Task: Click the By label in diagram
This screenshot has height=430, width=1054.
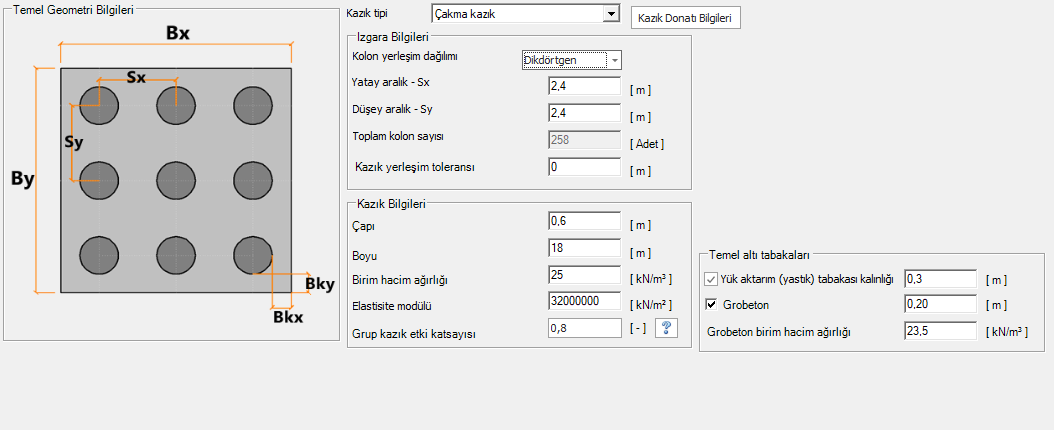Action: [23, 179]
